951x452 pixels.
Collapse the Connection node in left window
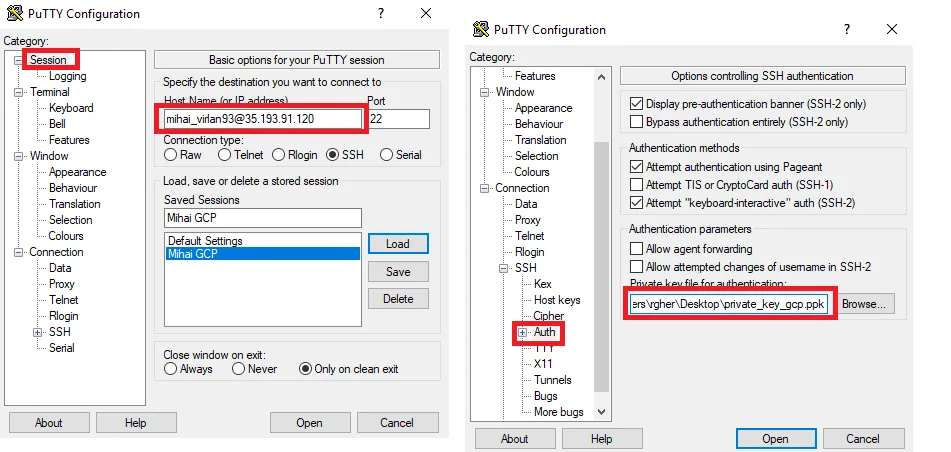[18, 252]
